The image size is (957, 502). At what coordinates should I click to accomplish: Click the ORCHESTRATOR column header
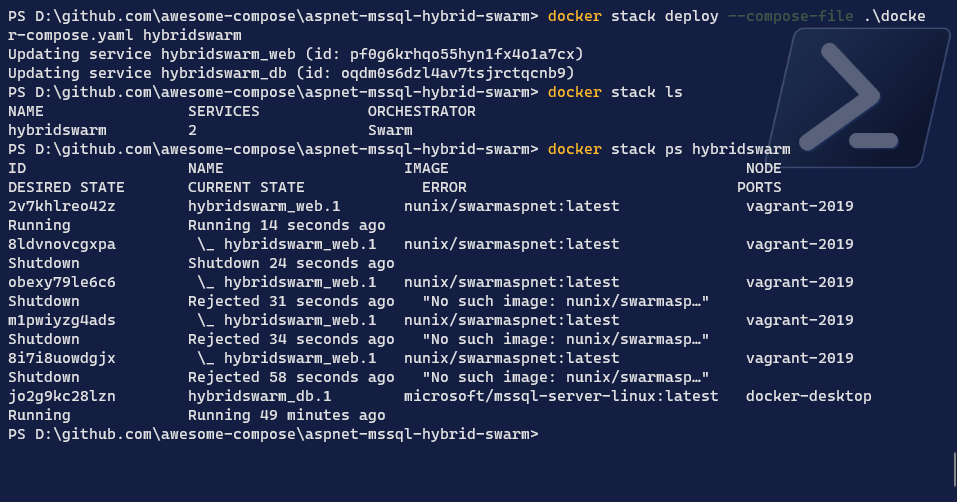(x=421, y=111)
